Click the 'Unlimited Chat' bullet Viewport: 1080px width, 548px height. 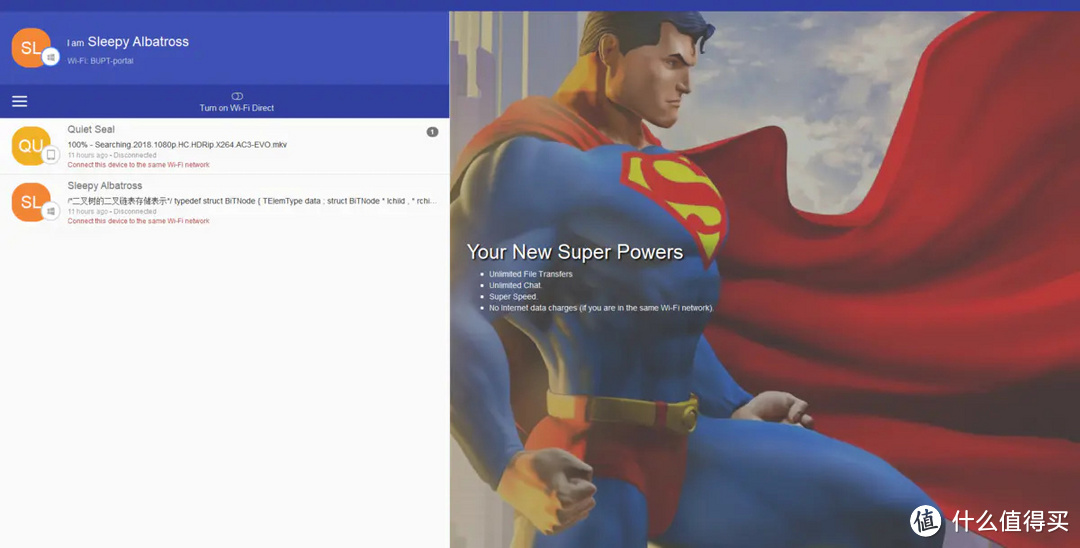(515, 285)
